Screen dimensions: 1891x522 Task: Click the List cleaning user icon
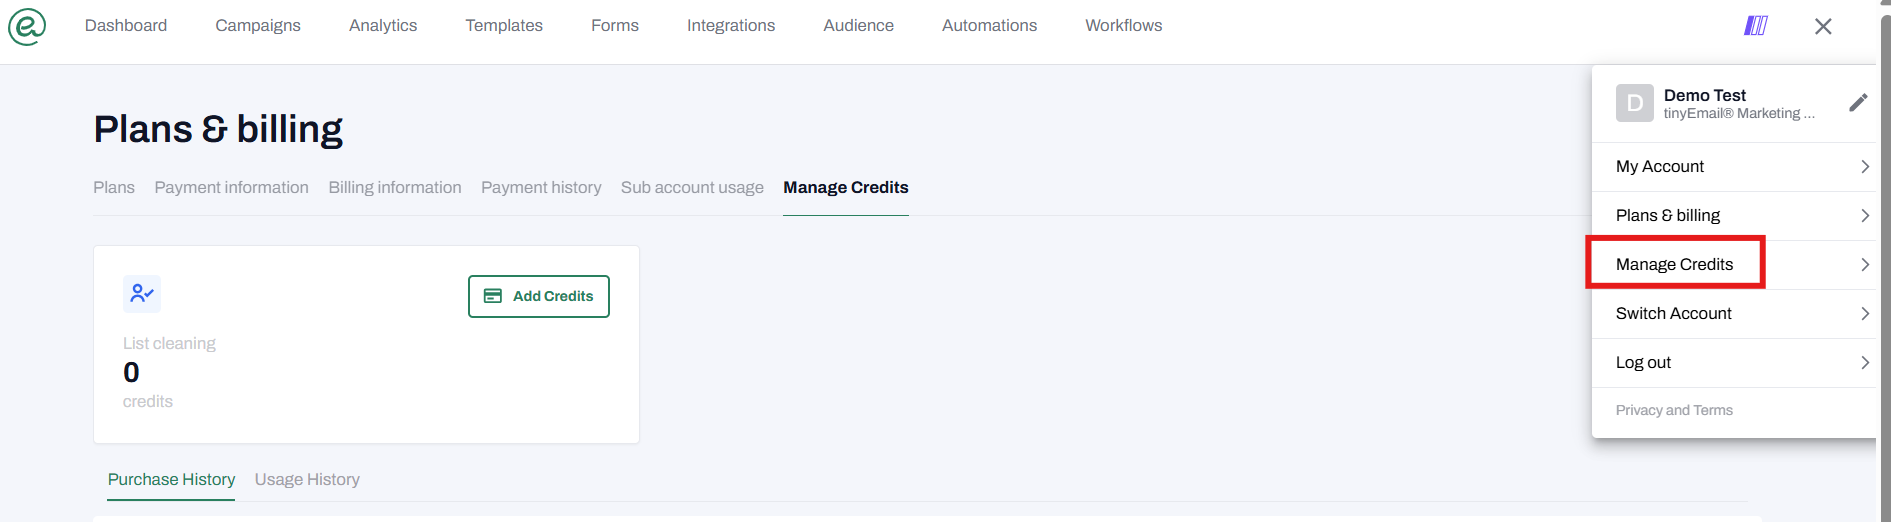pos(142,294)
